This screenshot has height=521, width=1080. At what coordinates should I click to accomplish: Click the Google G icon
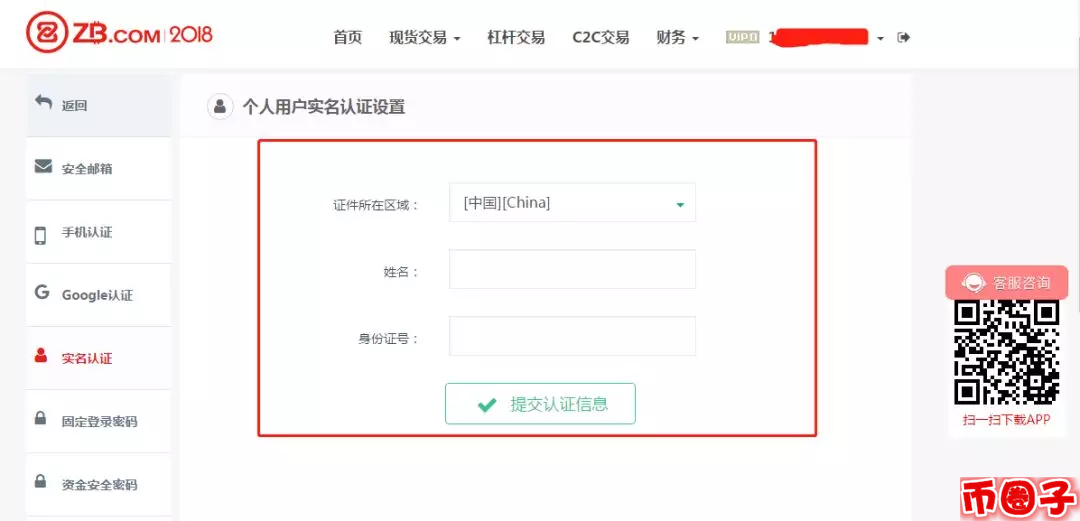tap(42, 292)
